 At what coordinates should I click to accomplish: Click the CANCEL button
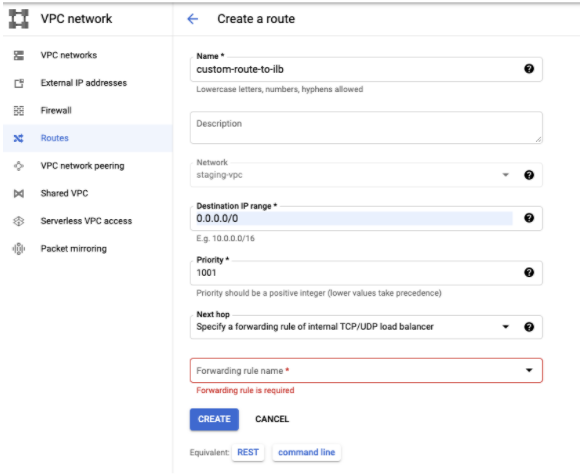(x=272, y=419)
